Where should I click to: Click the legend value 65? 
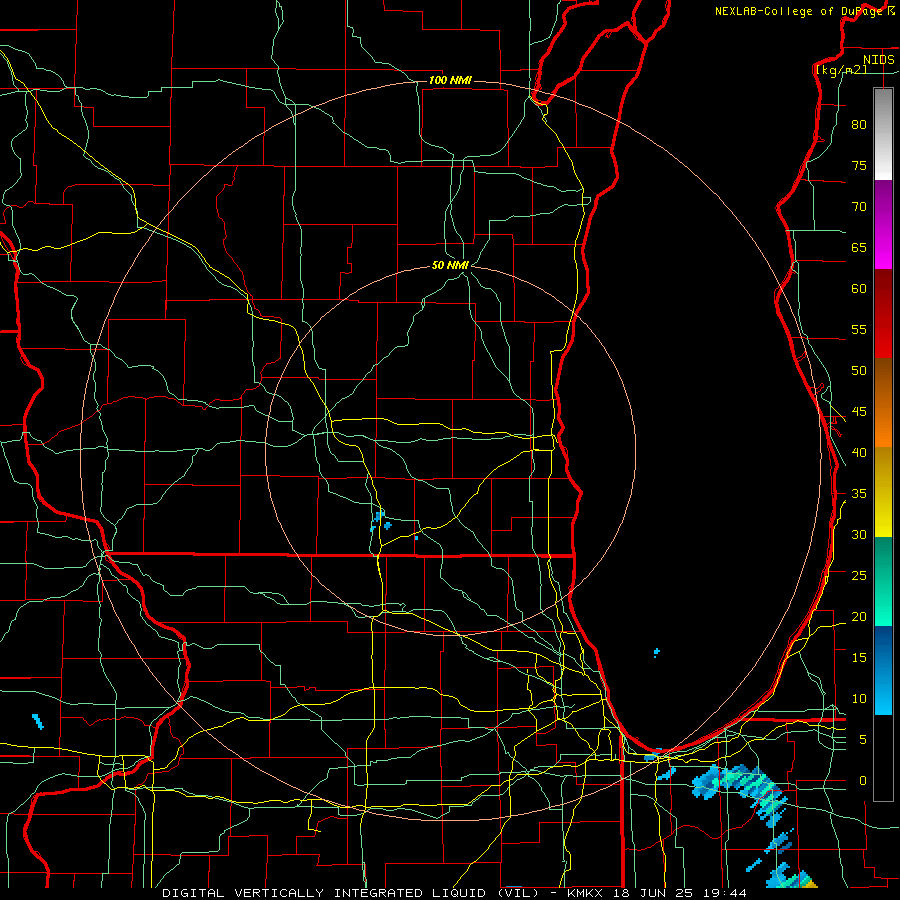click(x=859, y=248)
